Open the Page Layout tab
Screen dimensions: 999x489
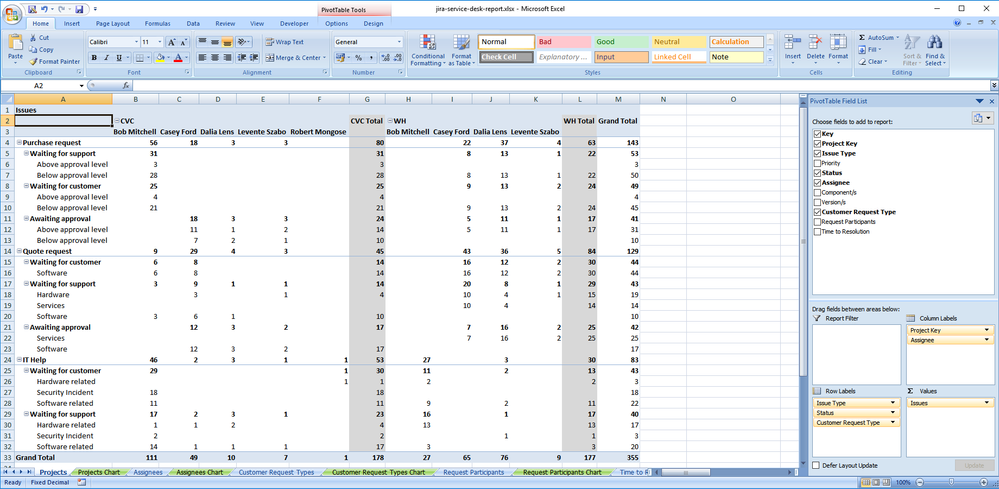coord(113,24)
